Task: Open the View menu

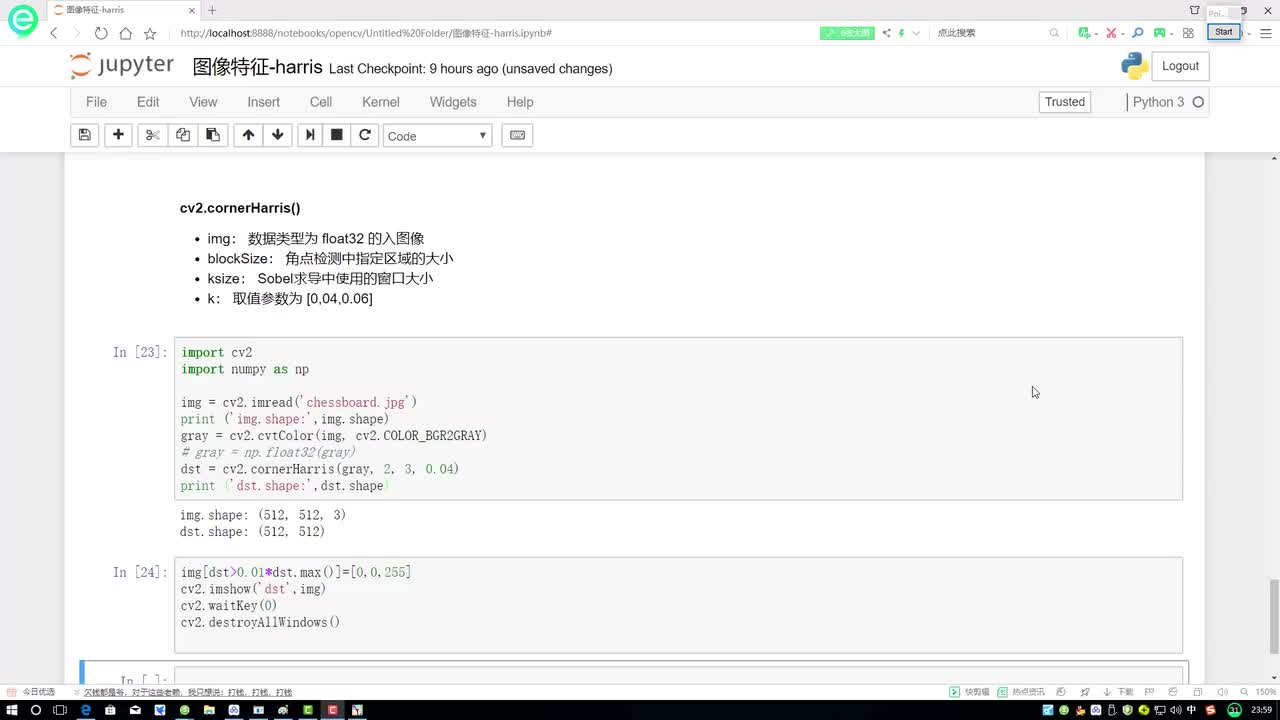Action: tap(203, 102)
